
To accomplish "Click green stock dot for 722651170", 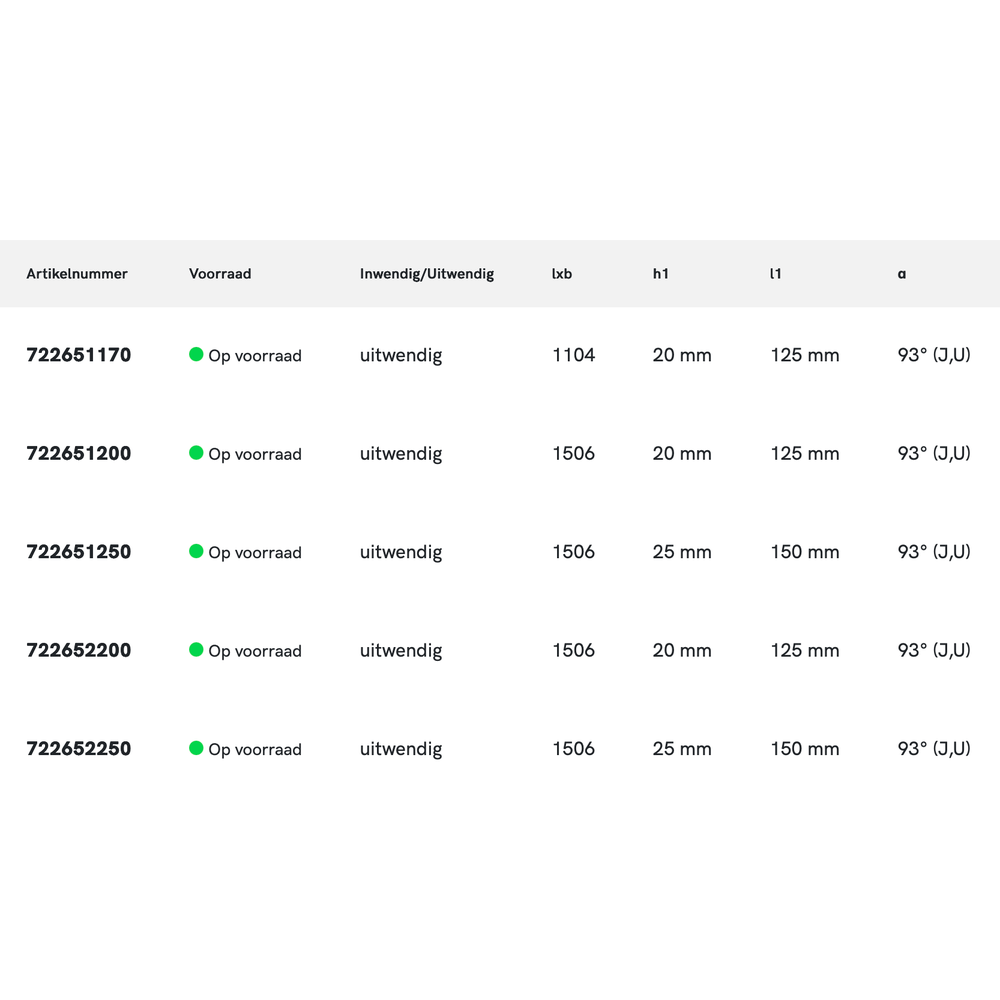I will (x=196, y=354).
